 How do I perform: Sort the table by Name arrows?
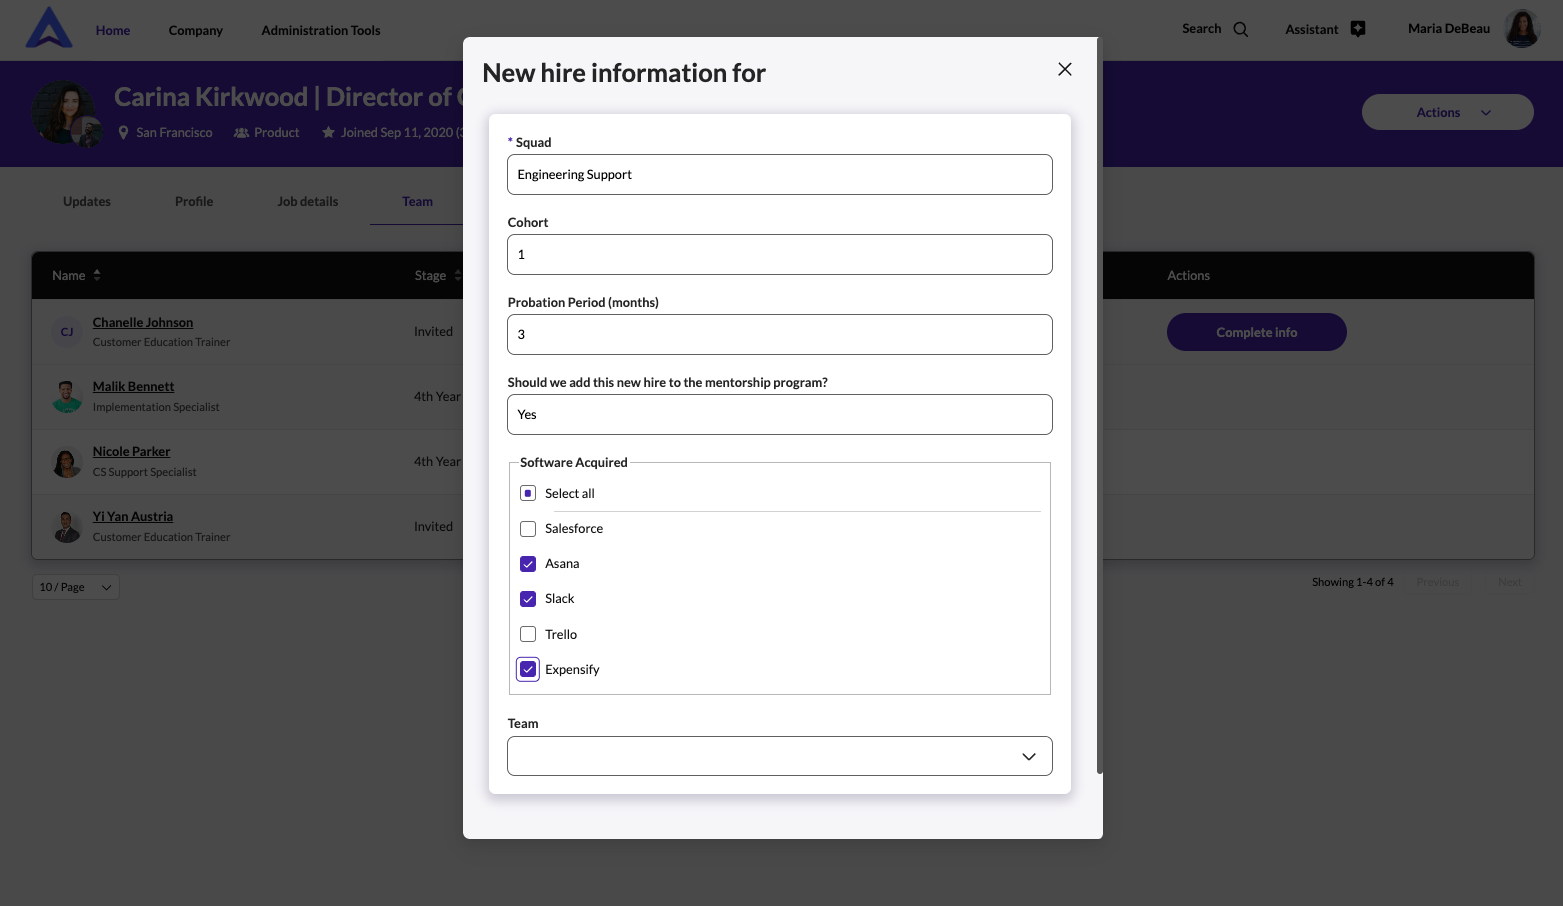(97, 275)
